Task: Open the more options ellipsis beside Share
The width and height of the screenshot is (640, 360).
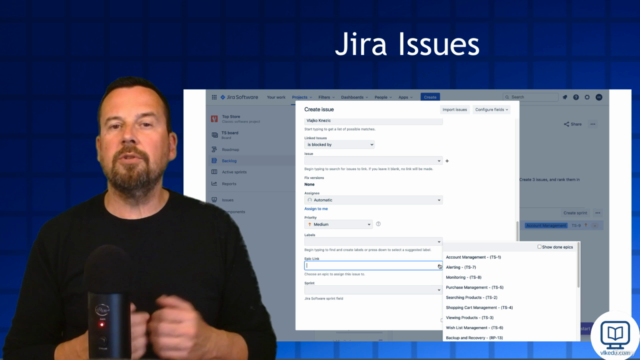Action: 593,124
